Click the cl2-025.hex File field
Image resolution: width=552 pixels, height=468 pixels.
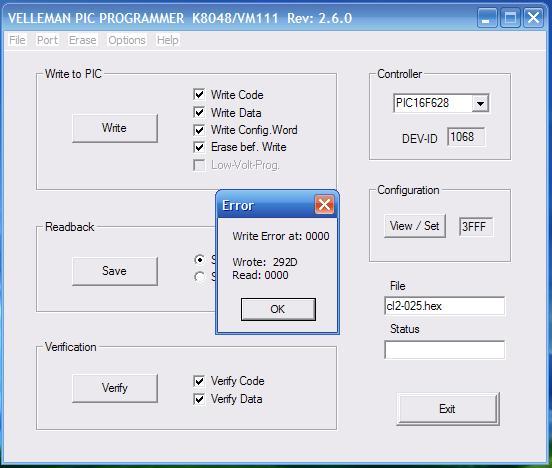[444, 306]
